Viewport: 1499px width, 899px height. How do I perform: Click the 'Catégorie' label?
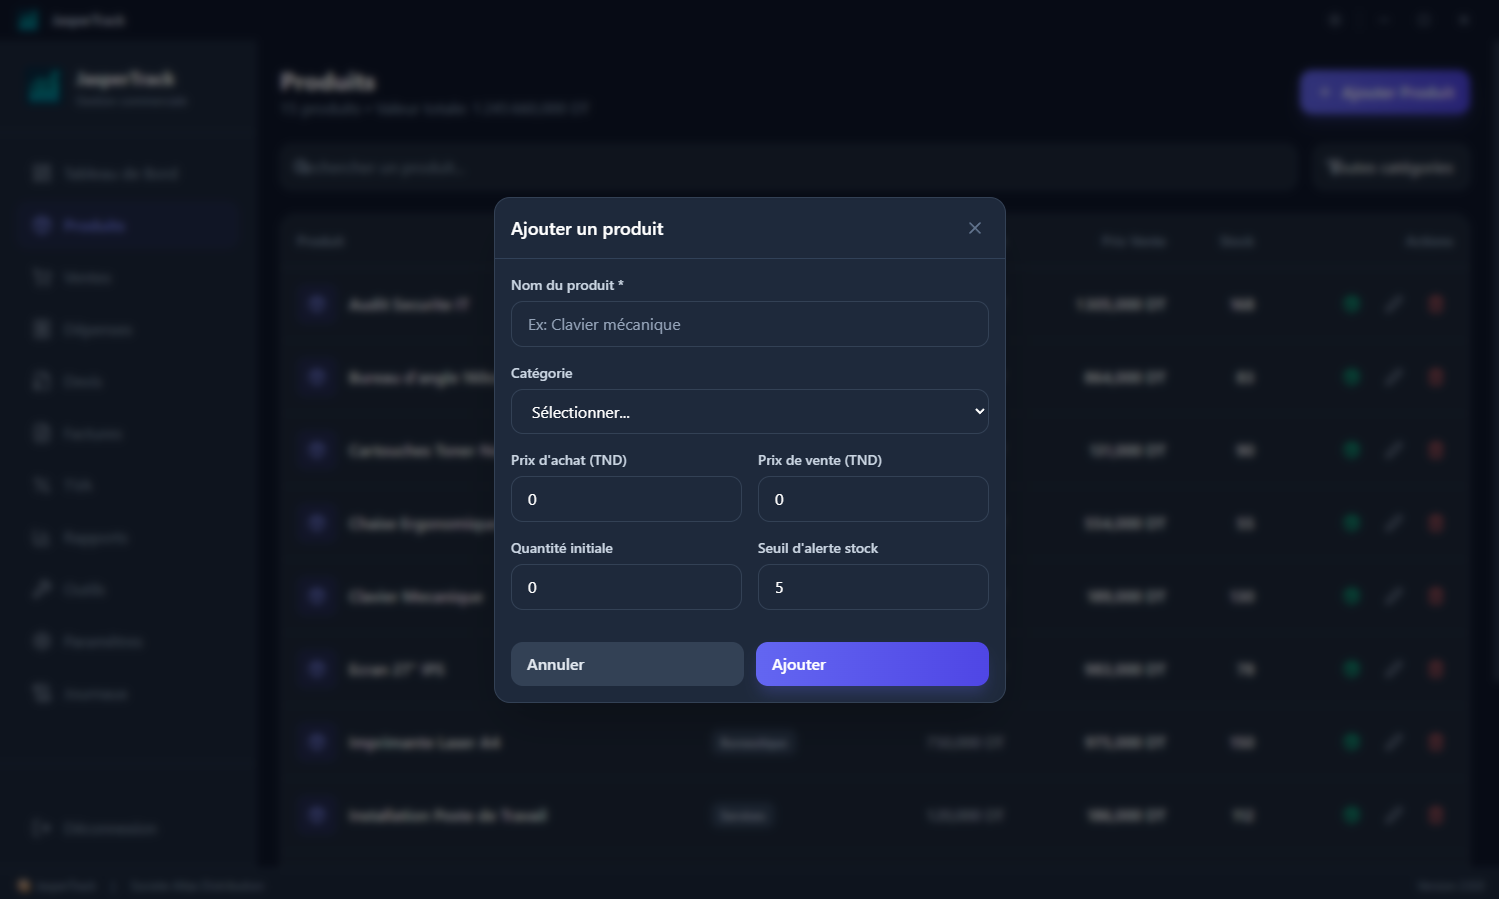click(x=542, y=373)
